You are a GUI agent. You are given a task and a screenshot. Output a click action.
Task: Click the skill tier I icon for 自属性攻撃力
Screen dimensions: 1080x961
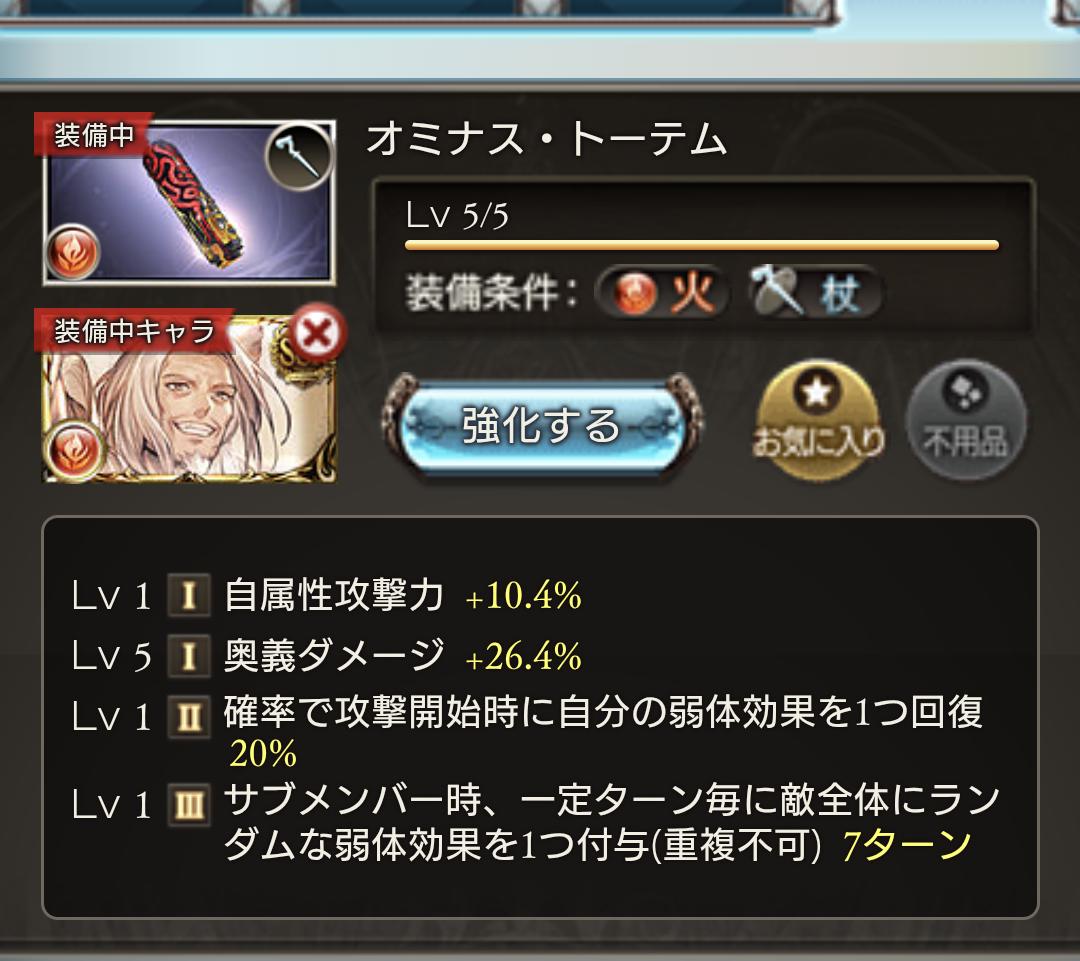[189, 595]
